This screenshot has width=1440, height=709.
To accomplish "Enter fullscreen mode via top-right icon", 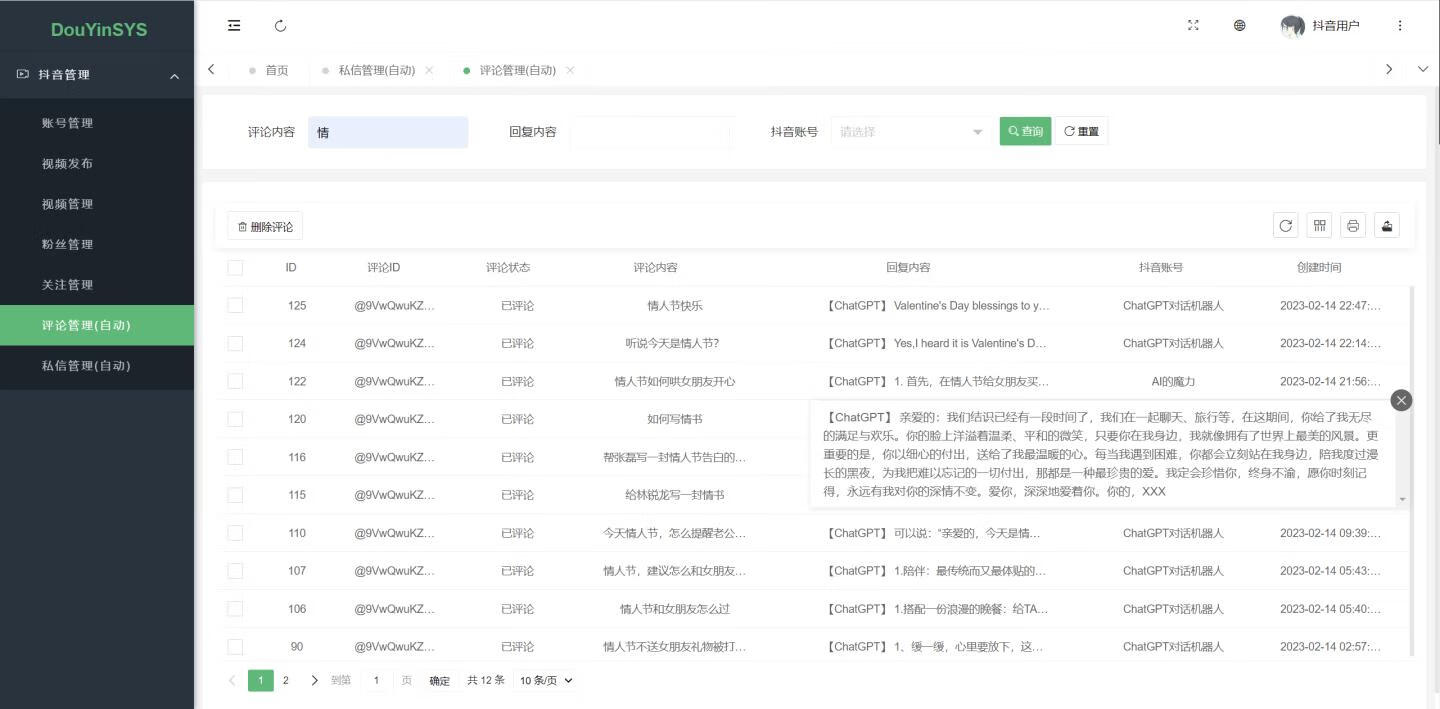I will pyautogui.click(x=1193, y=25).
